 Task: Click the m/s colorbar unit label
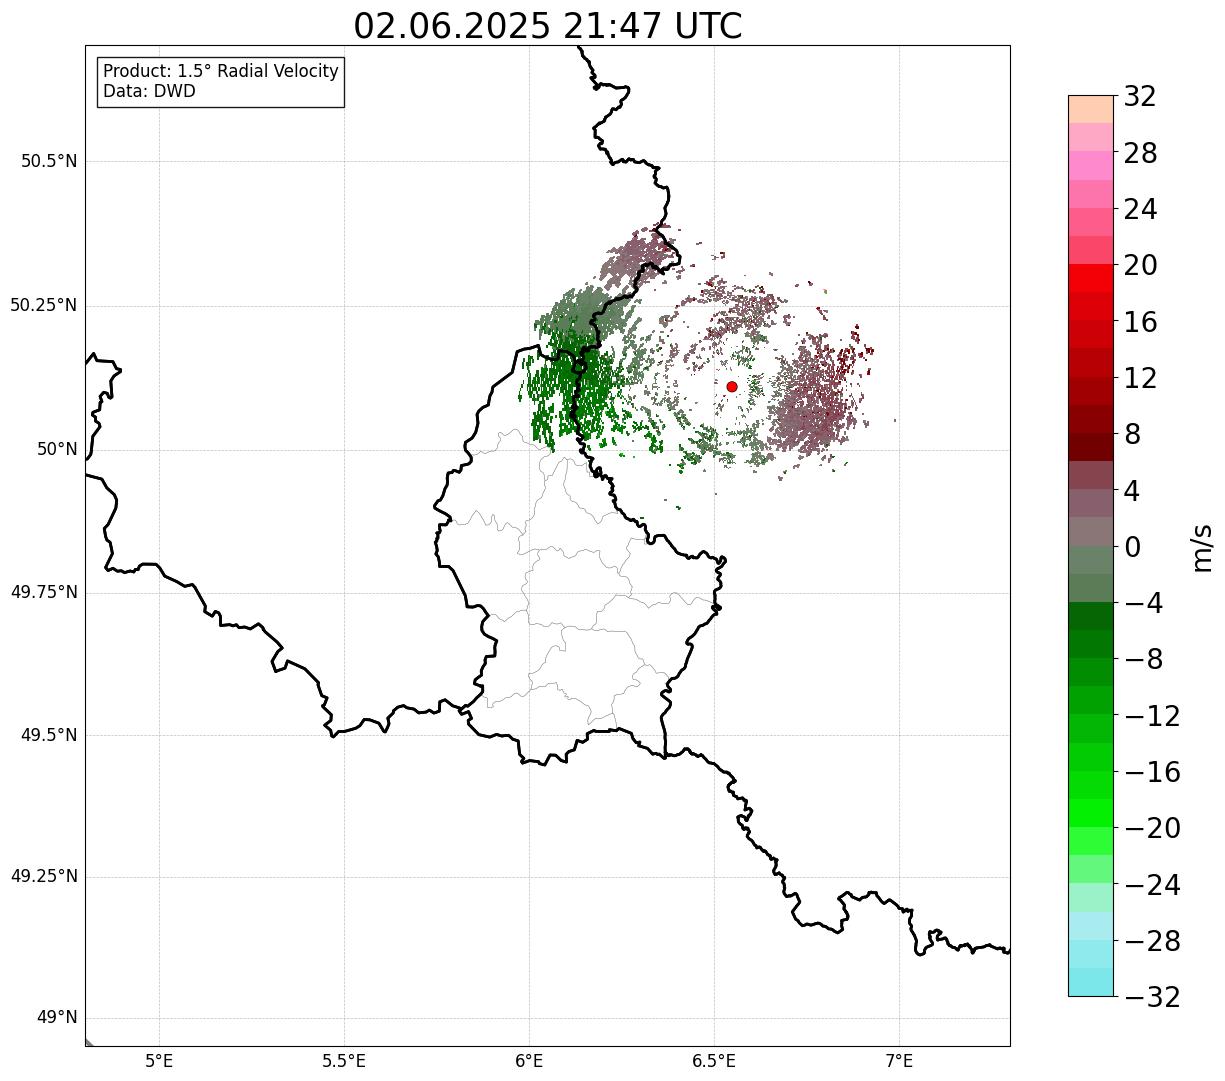[1201, 547]
